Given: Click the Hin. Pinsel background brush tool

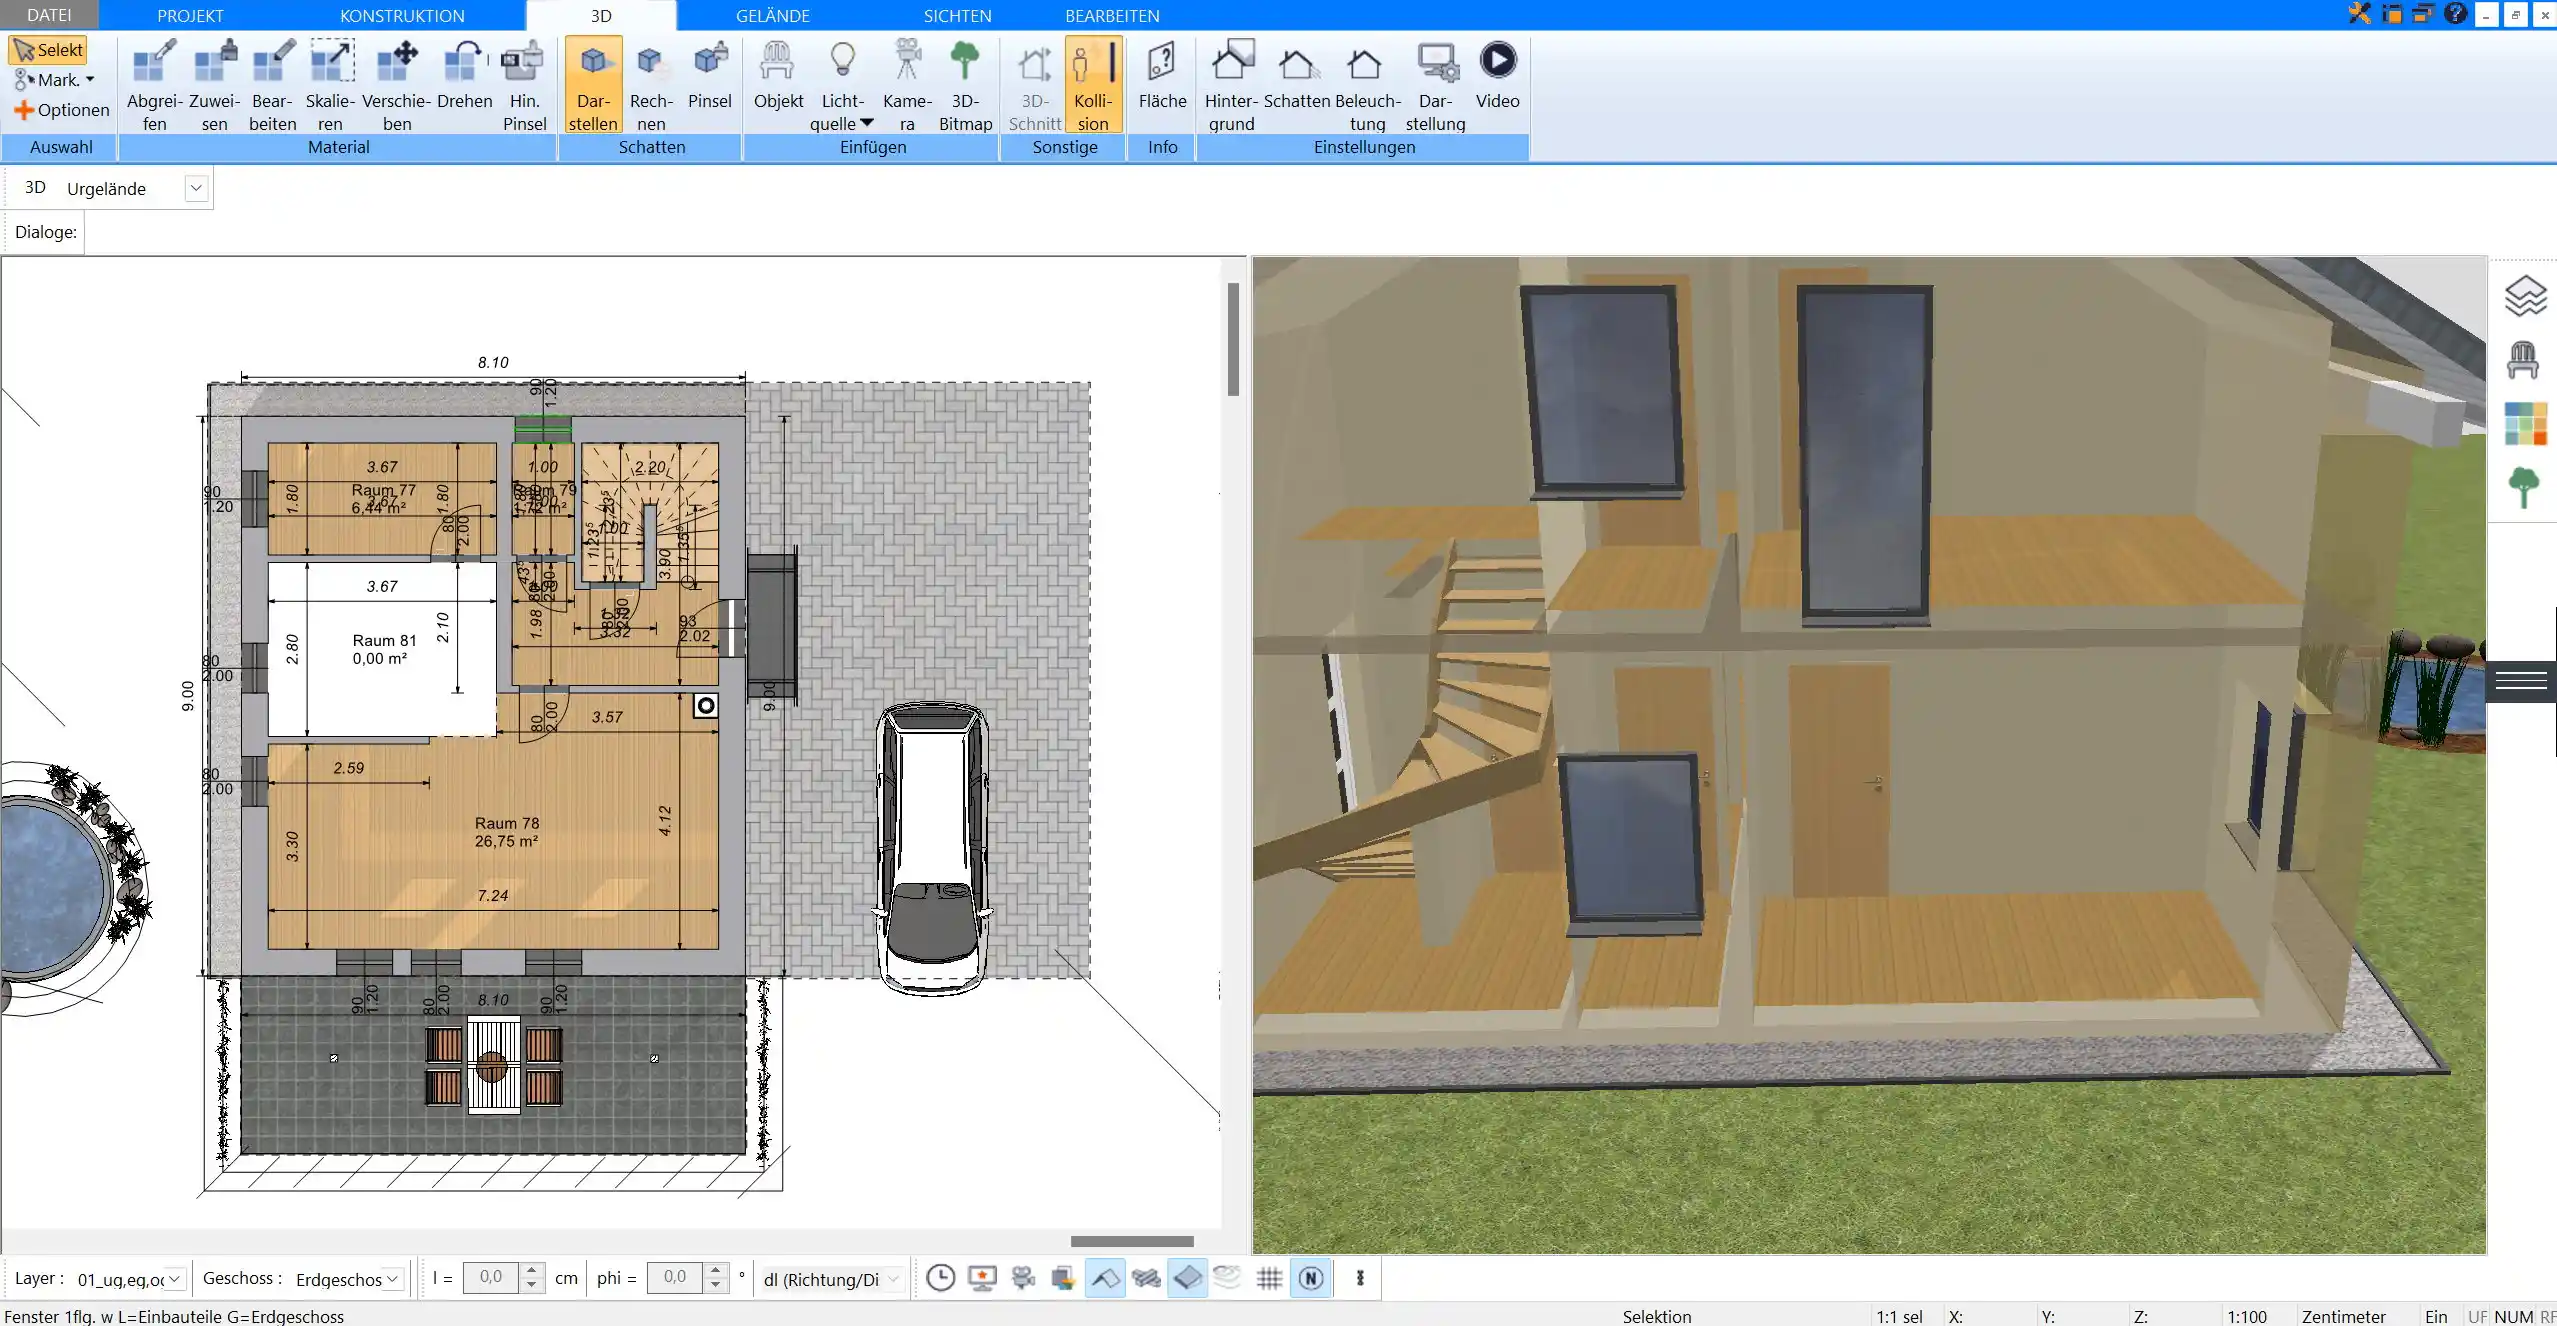Looking at the screenshot, I should tap(523, 85).
